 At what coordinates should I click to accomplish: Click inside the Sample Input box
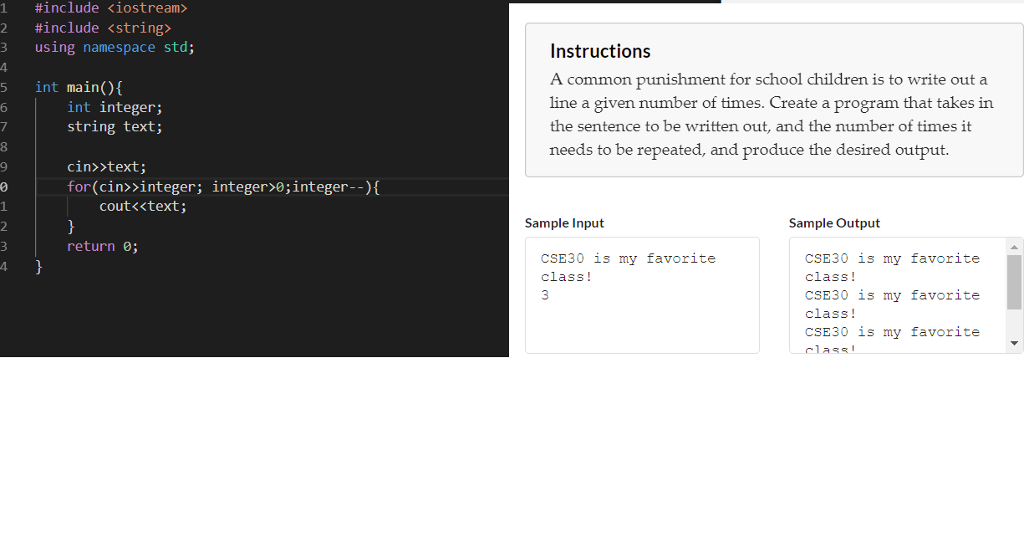[x=642, y=295]
